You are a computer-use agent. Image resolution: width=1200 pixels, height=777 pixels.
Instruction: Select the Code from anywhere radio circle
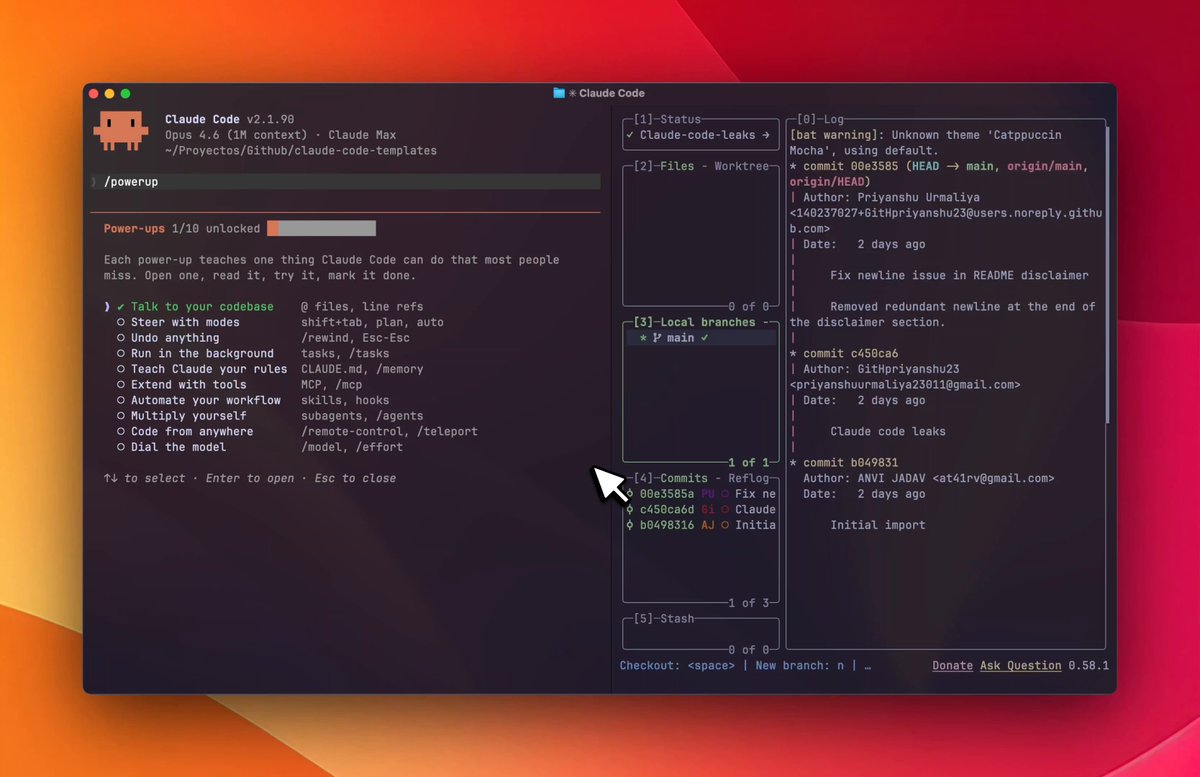120,432
